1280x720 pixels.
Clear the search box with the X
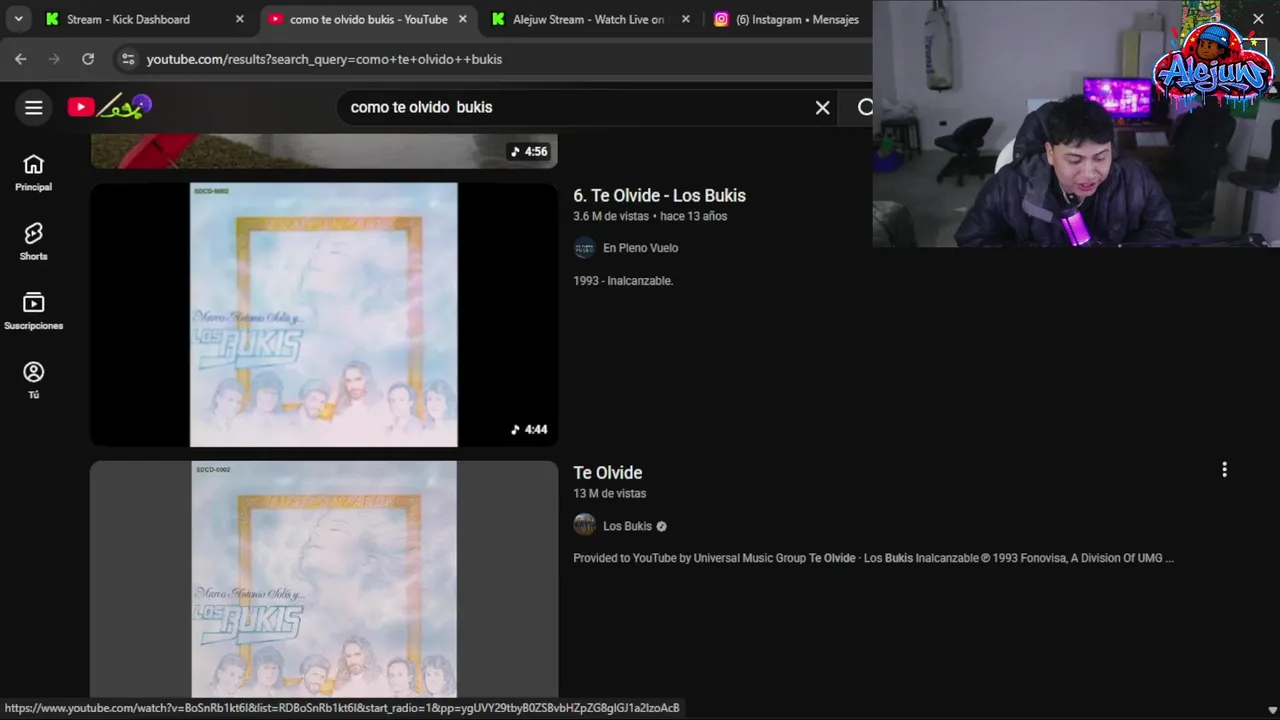(x=822, y=107)
